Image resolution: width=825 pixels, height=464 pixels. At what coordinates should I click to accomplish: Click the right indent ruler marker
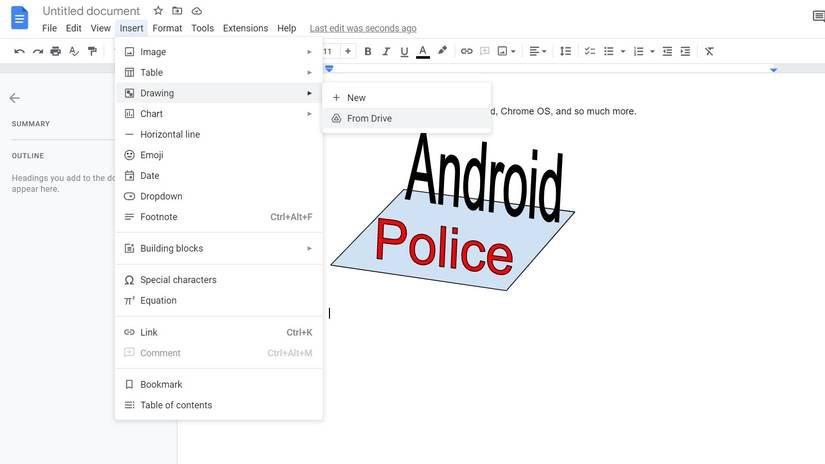[773, 69]
